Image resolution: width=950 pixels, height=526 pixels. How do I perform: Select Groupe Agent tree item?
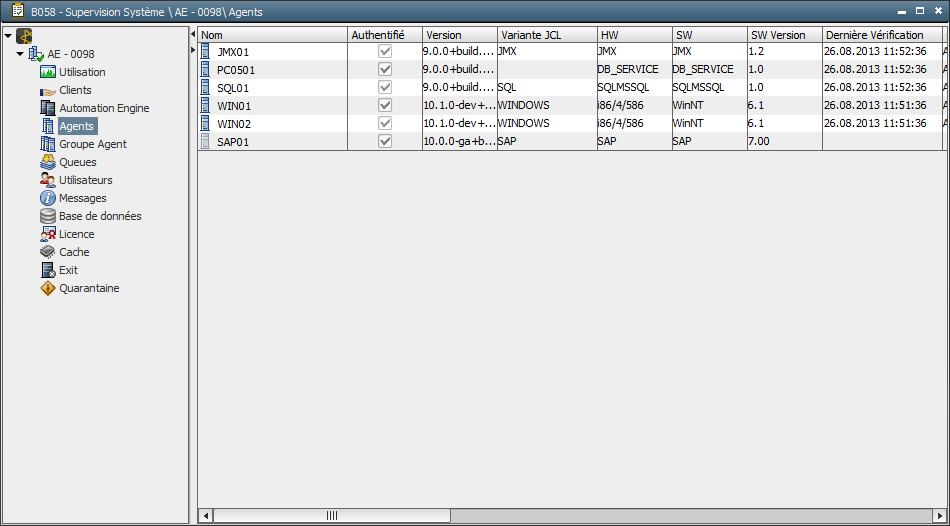pyautogui.click(x=93, y=144)
